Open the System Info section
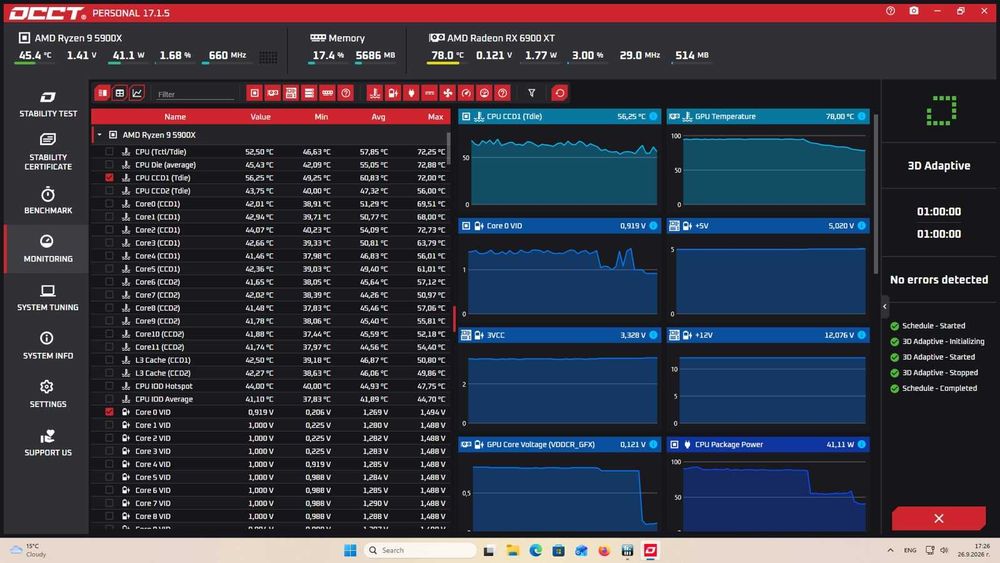The width and height of the screenshot is (1000, 563). [x=48, y=346]
